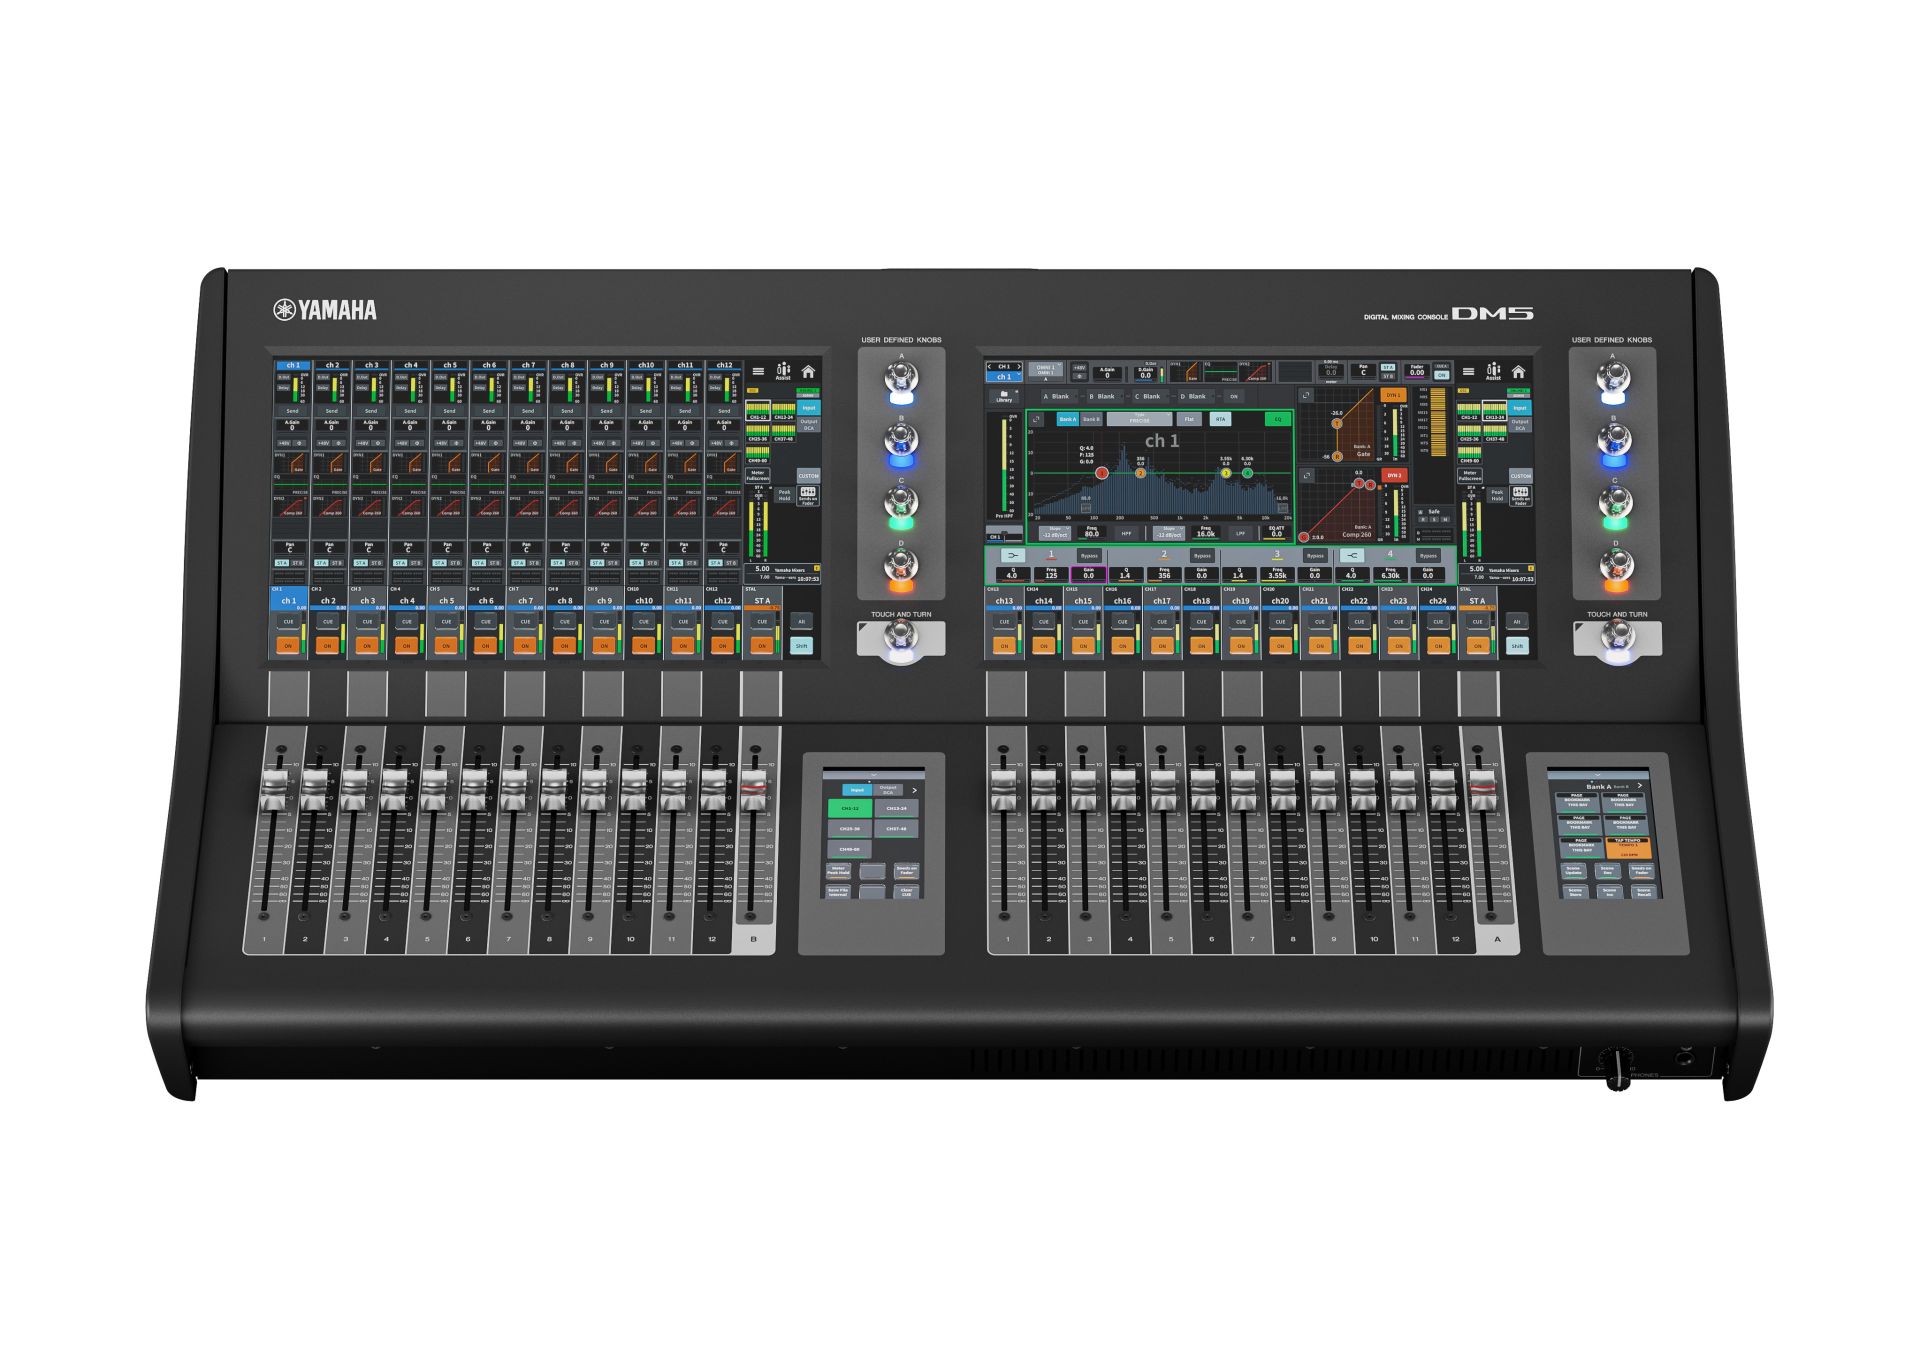
Task: Toggle the green EQ on button
Action: tap(1277, 419)
